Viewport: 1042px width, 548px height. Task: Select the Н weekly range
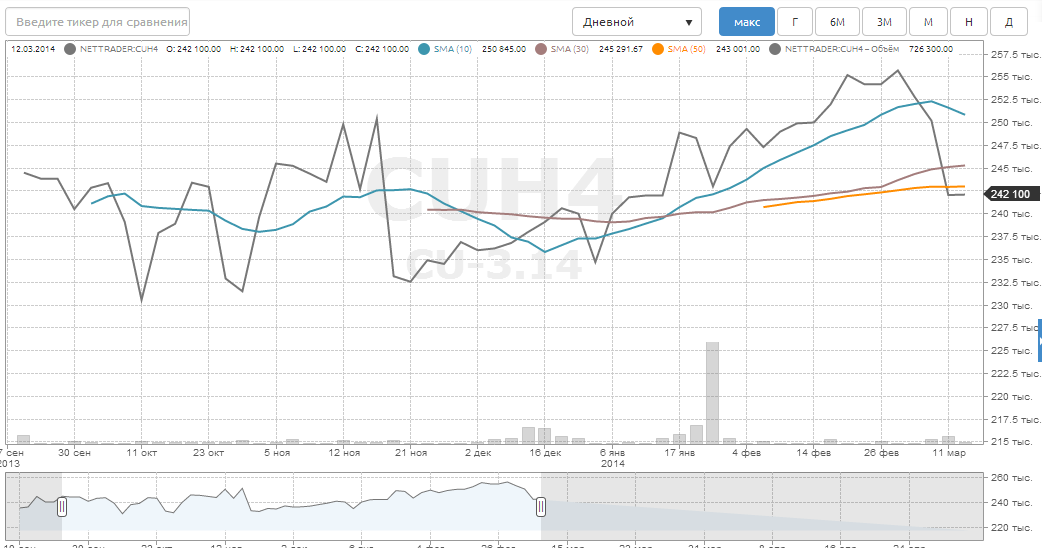pyautogui.click(x=968, y=21)
